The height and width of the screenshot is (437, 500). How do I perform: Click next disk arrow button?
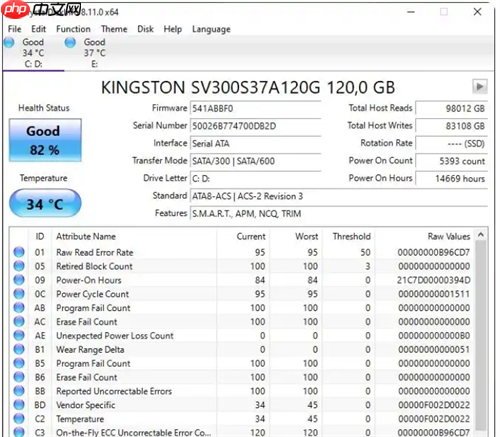480,87
